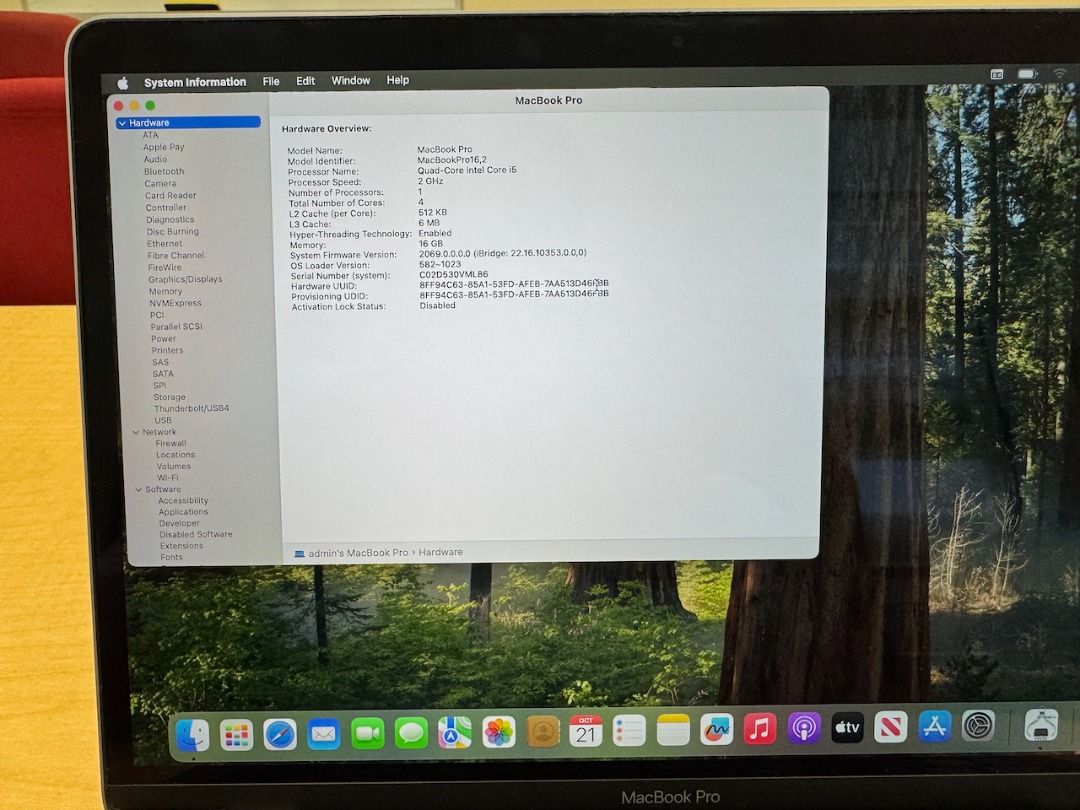
Task: Open Messages from the Dock
Action: tap(411, 734)
